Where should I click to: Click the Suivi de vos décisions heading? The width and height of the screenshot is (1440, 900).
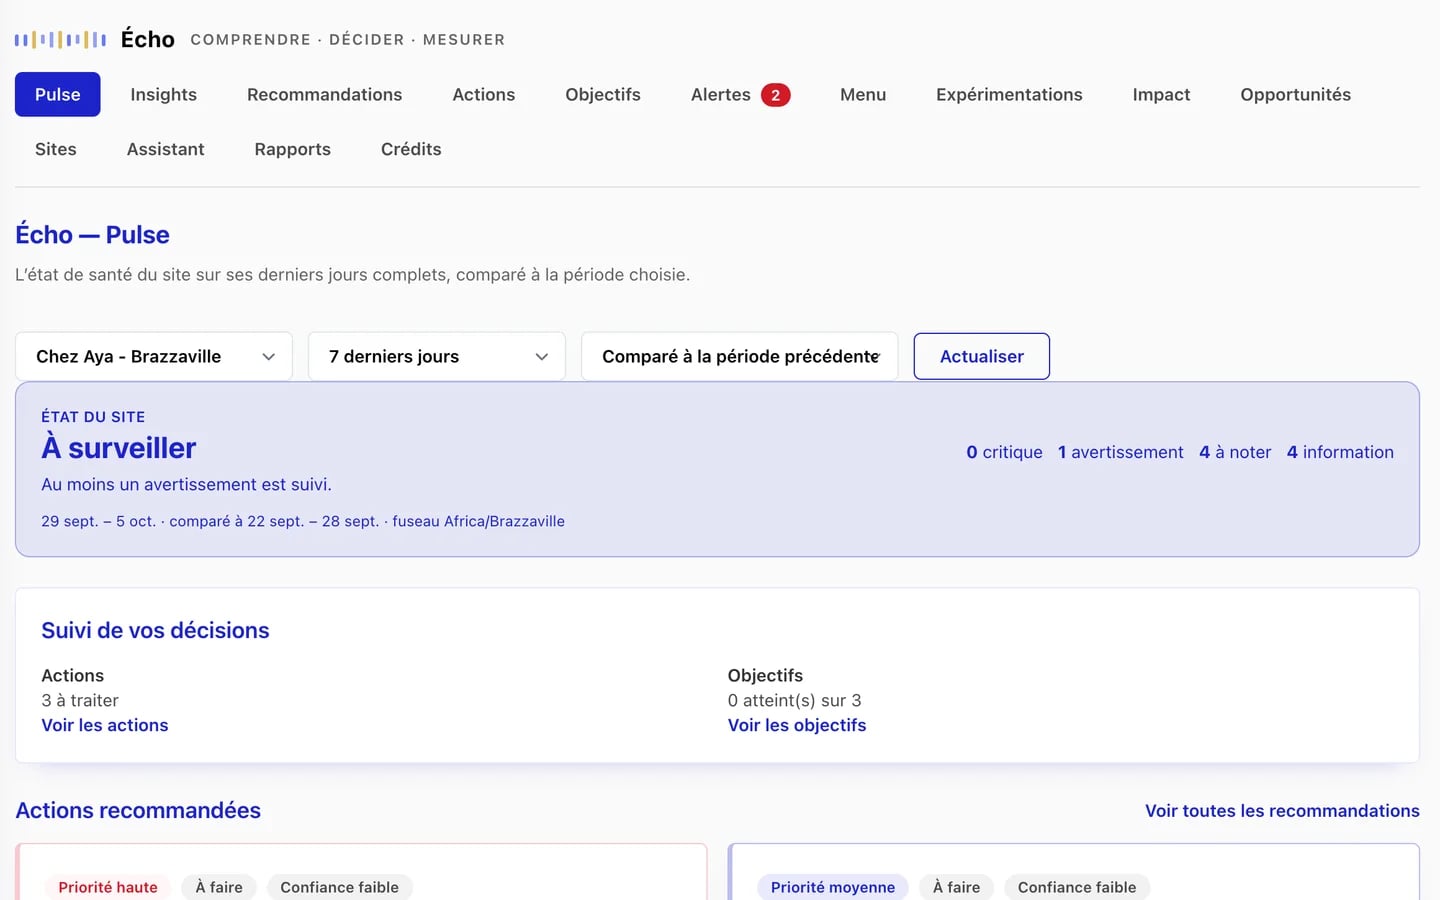155,630
